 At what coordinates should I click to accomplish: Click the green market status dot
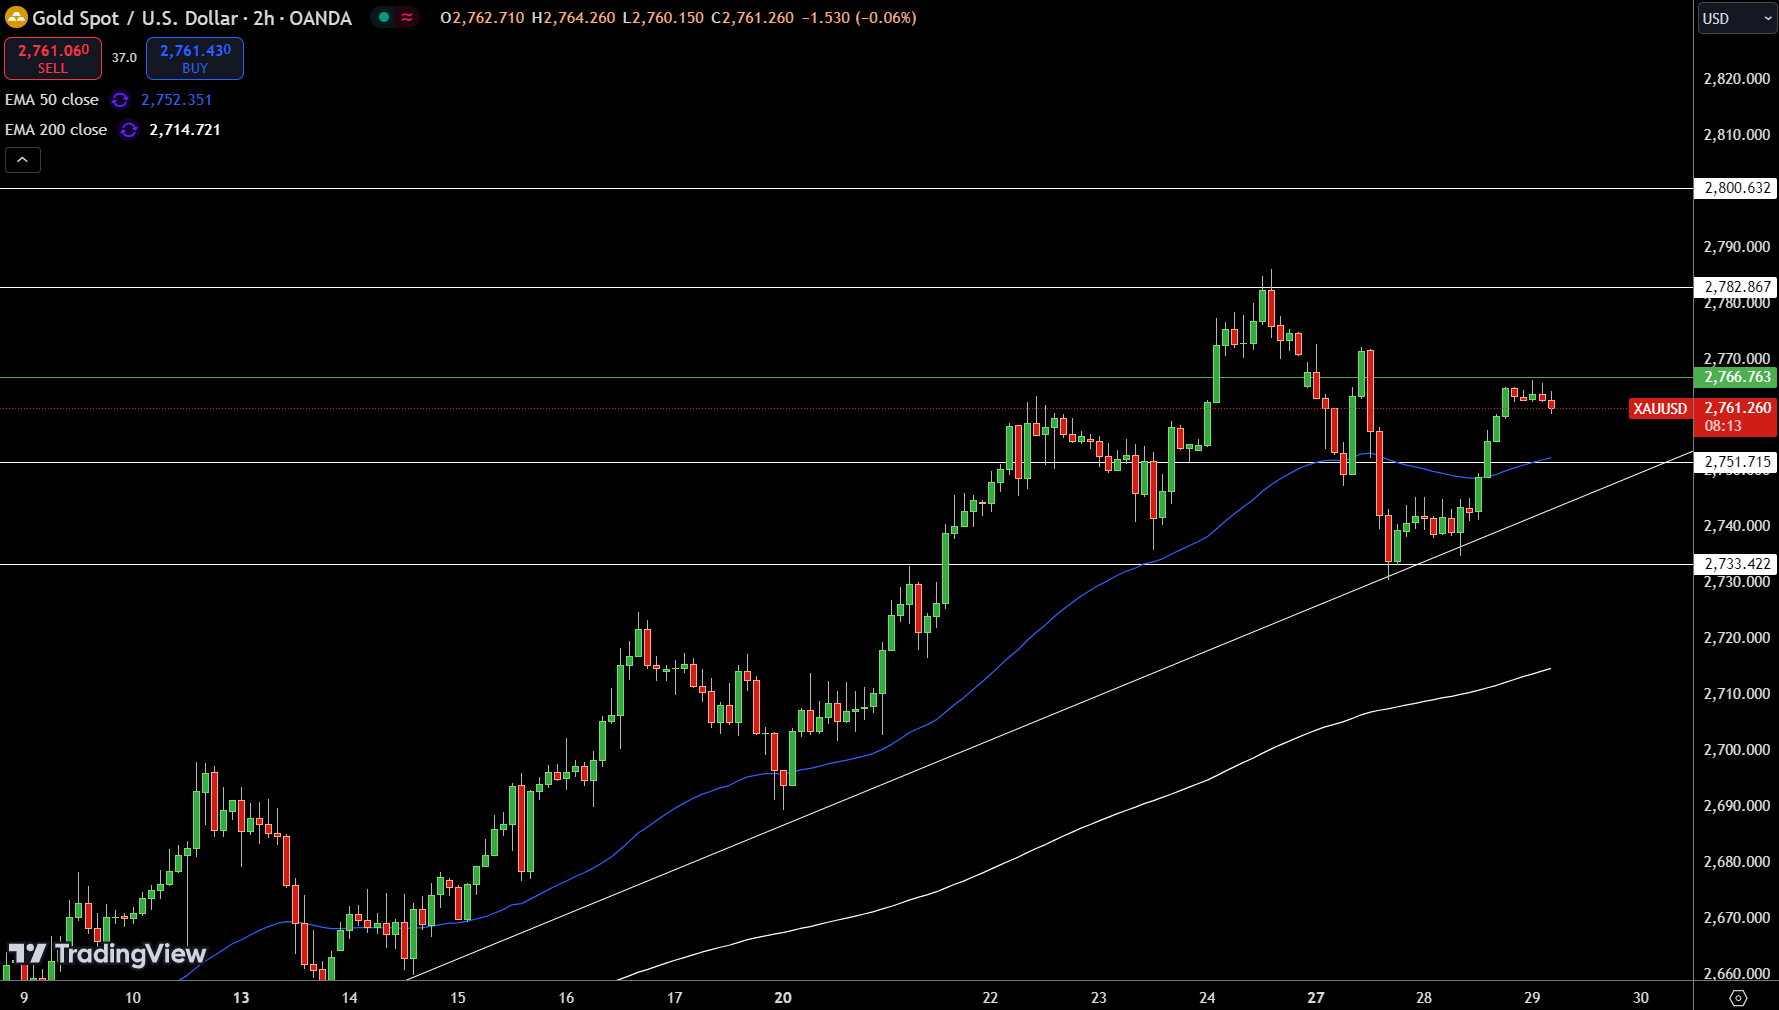point(384,17)
